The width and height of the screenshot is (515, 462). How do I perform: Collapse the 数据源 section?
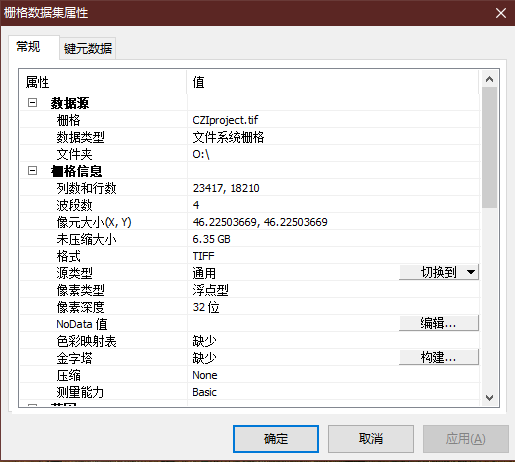32,103
